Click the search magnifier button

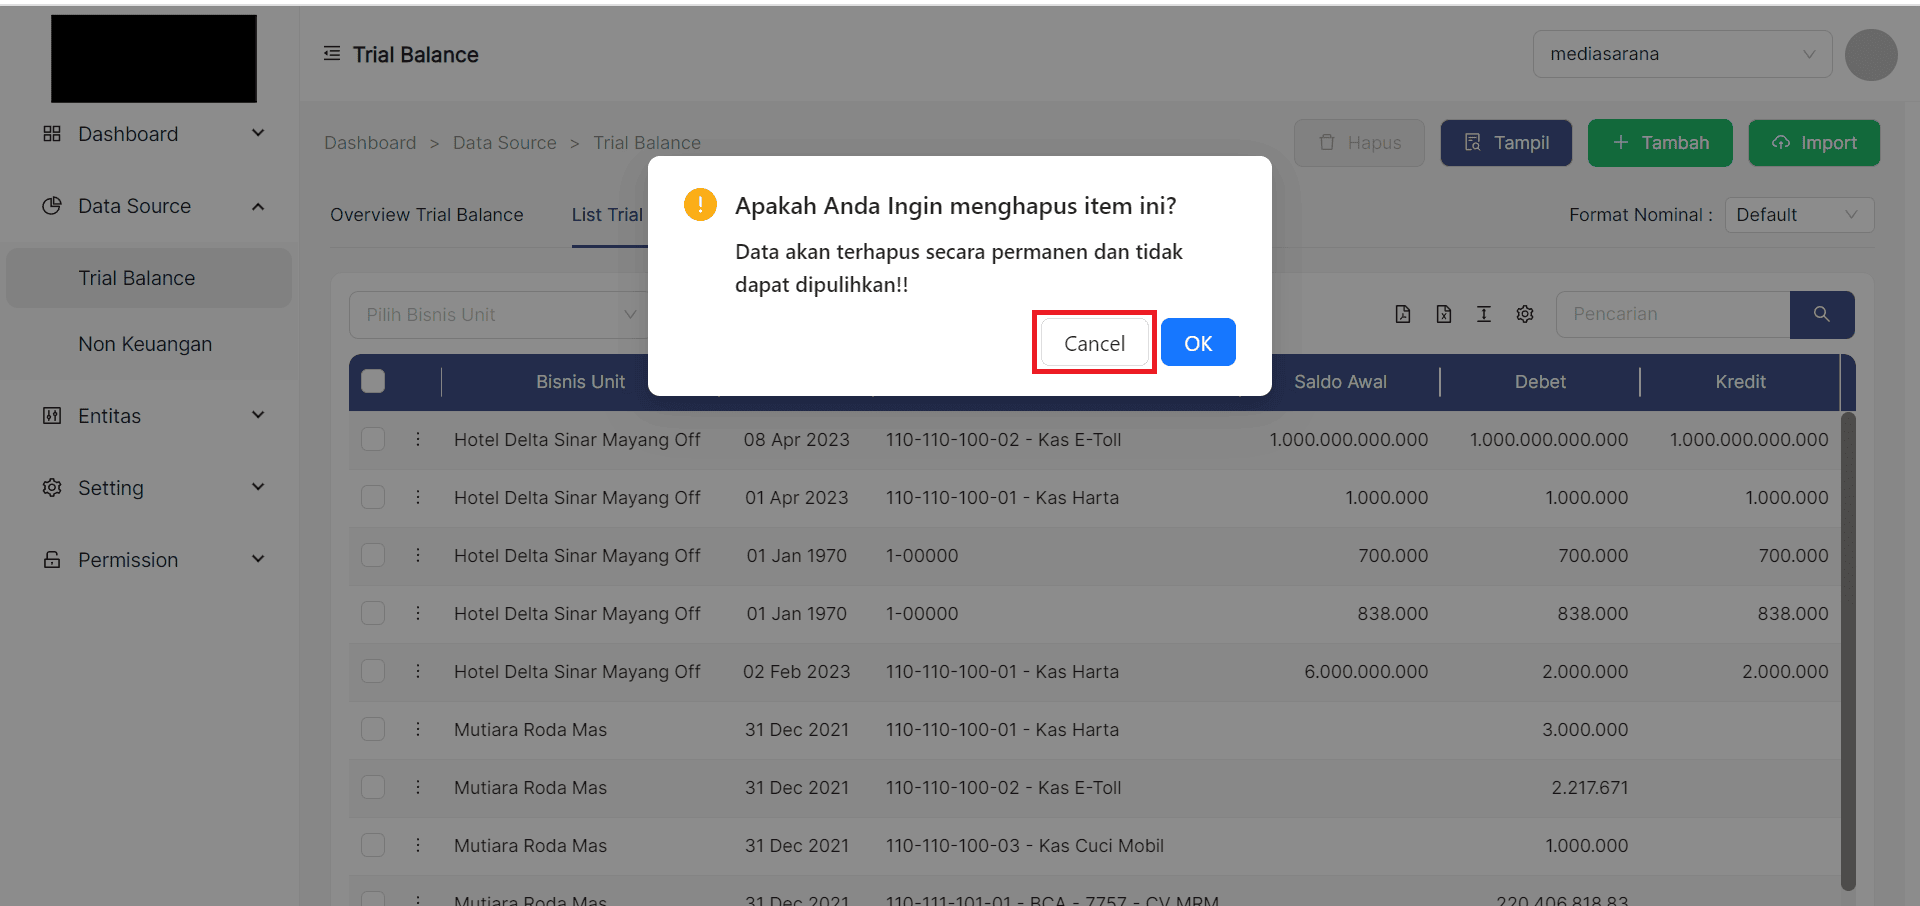click(x=1821, y=314)
